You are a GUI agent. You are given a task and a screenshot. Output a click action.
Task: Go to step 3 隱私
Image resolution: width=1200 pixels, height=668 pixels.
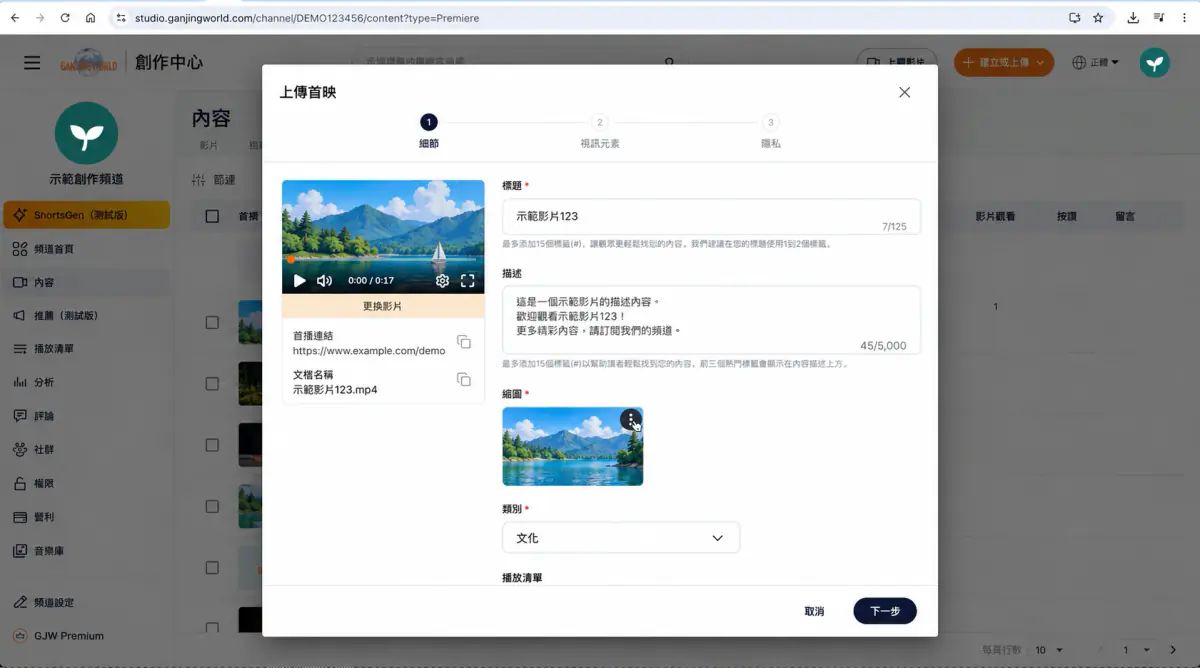770,131
